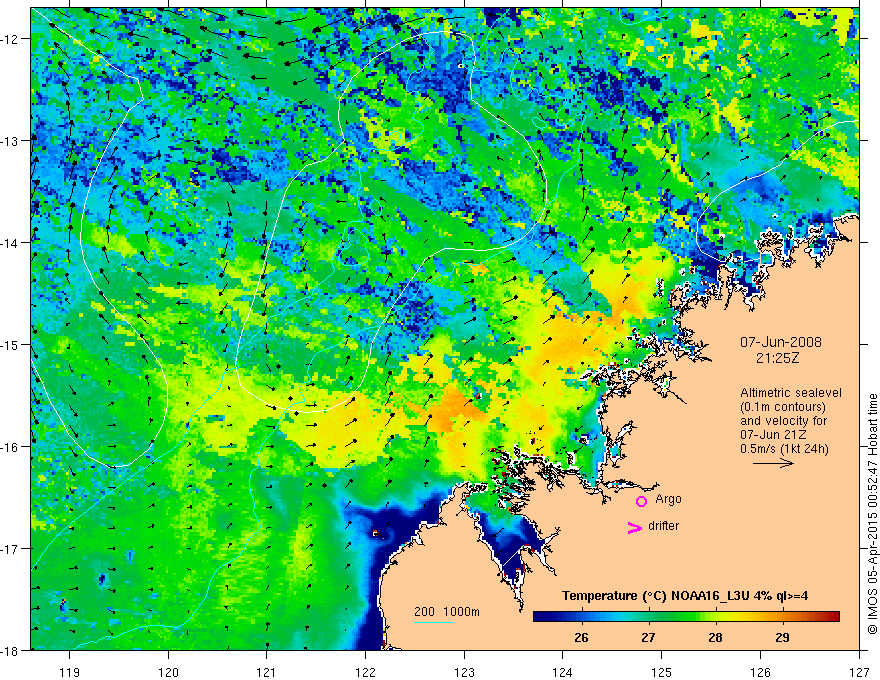
Task: Click the 'and velocity for' caption line
Action: pyautogui.click(x=783, y=421)
